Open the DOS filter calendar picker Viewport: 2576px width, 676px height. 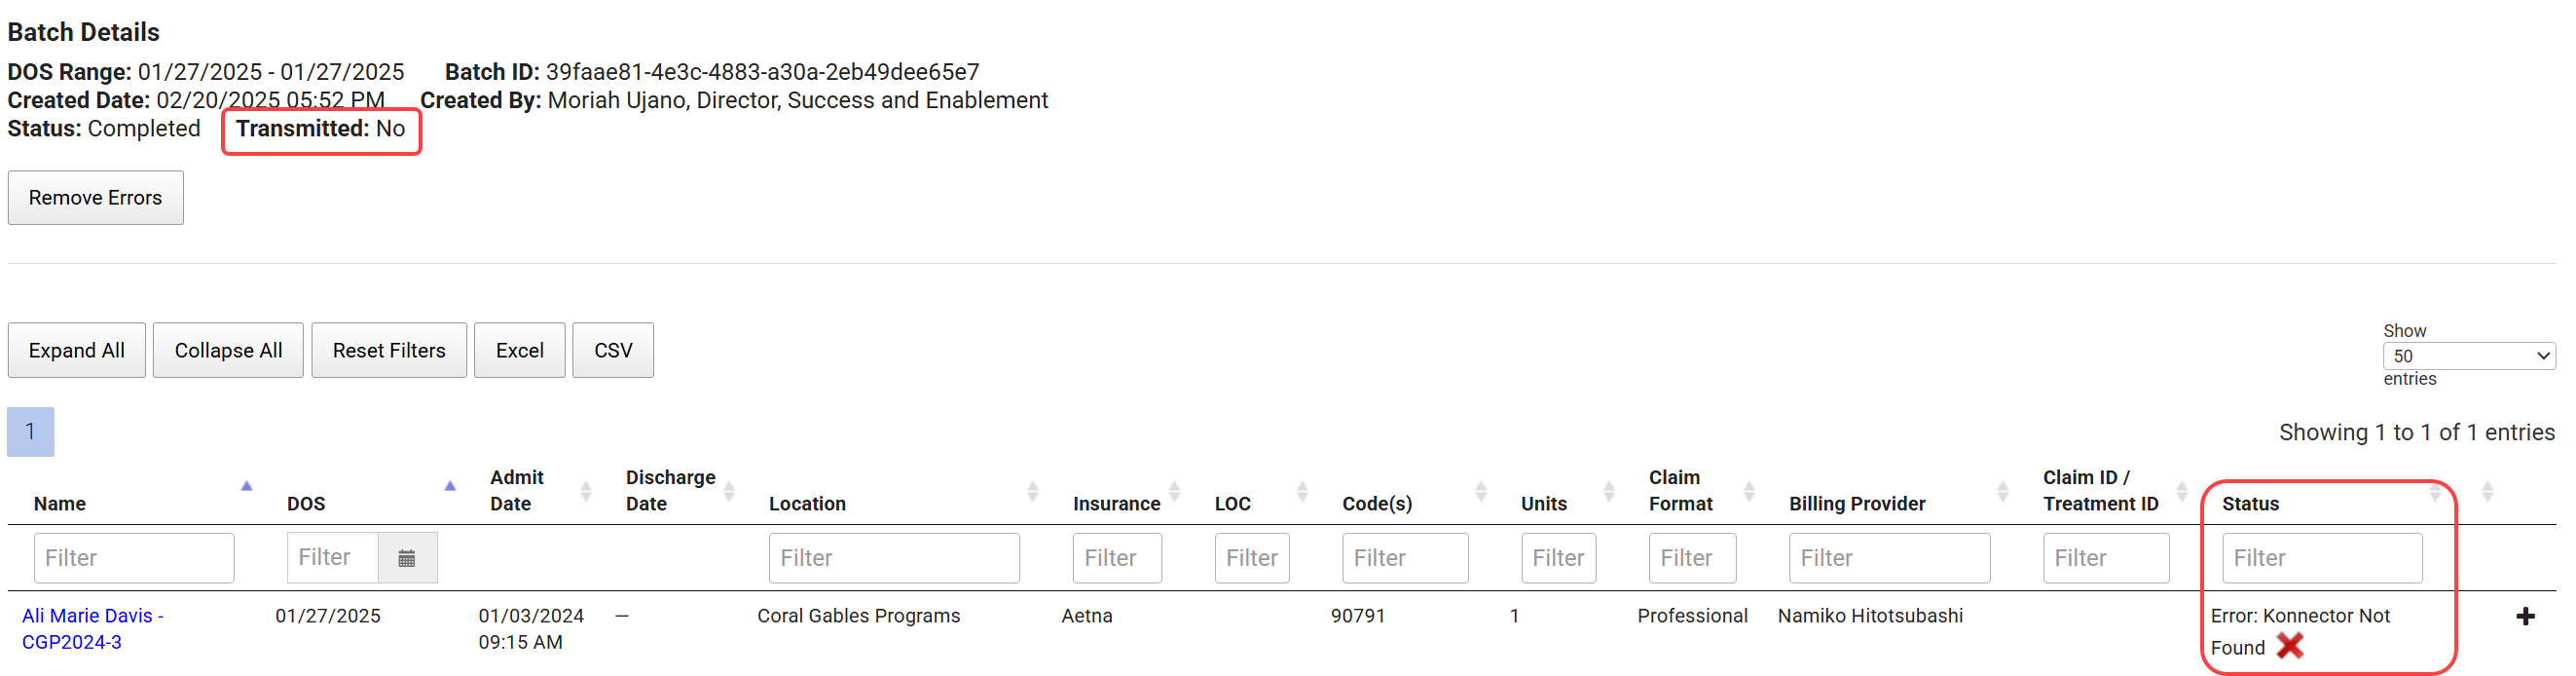point(406,558)
